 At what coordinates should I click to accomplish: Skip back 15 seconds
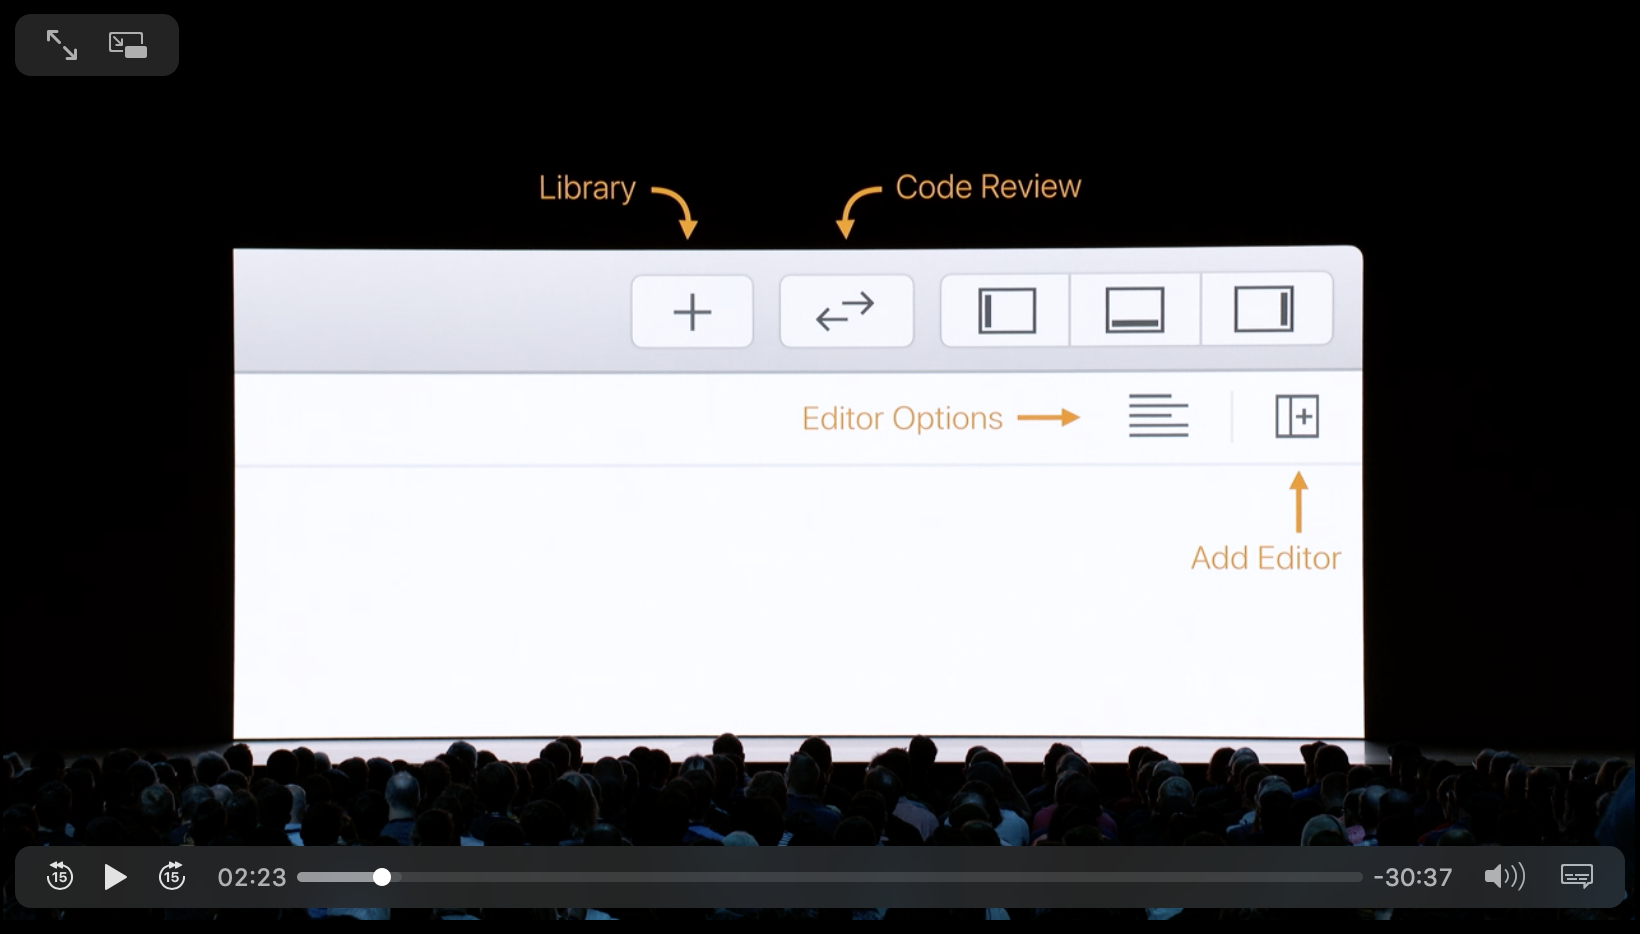(60, 877)
